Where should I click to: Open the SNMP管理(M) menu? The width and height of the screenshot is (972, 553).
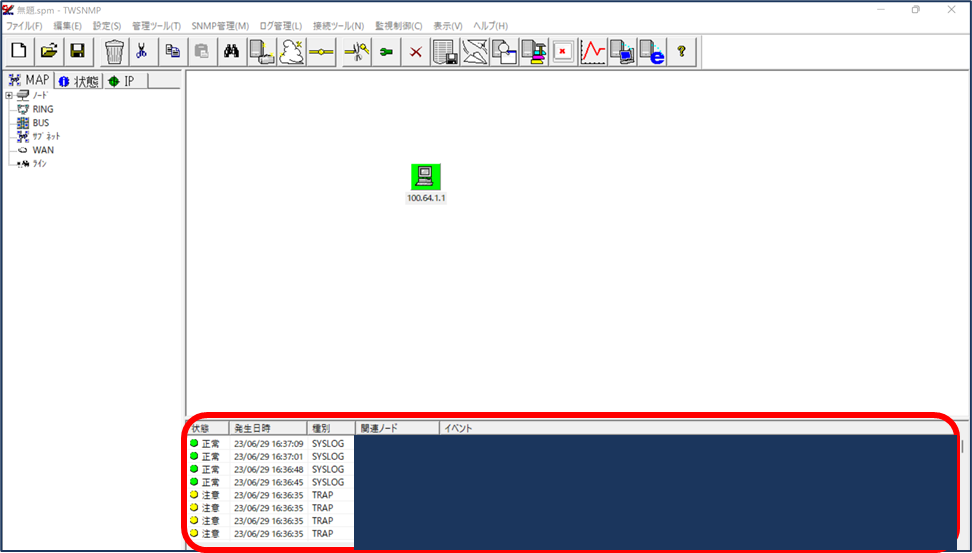[220, 26]
